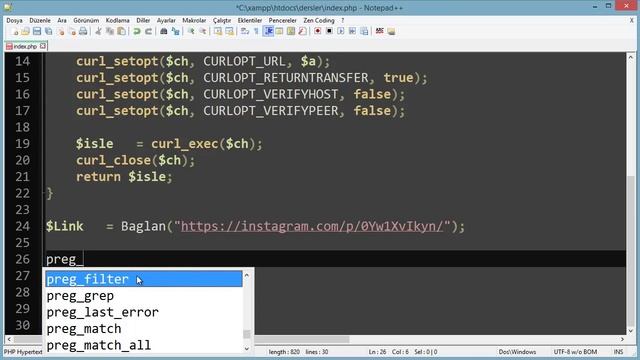Click the Print toolbar icon
Viewport: 640px width, 360px height.
point(83,31)
